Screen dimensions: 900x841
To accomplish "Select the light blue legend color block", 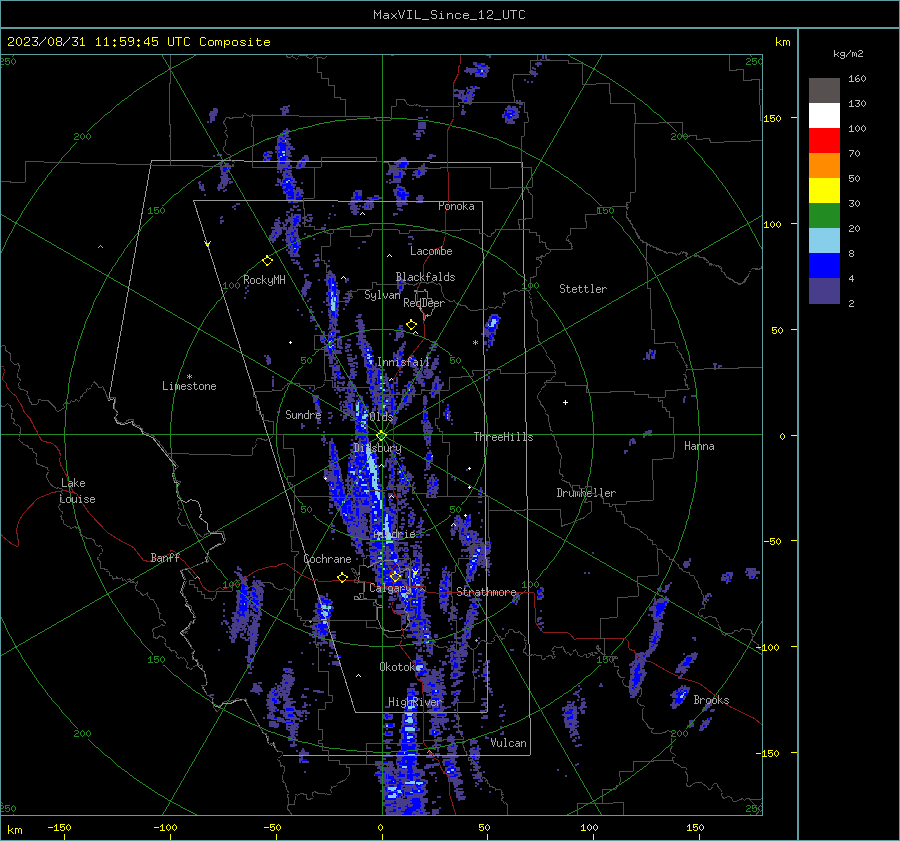I will tap(824, 241).
